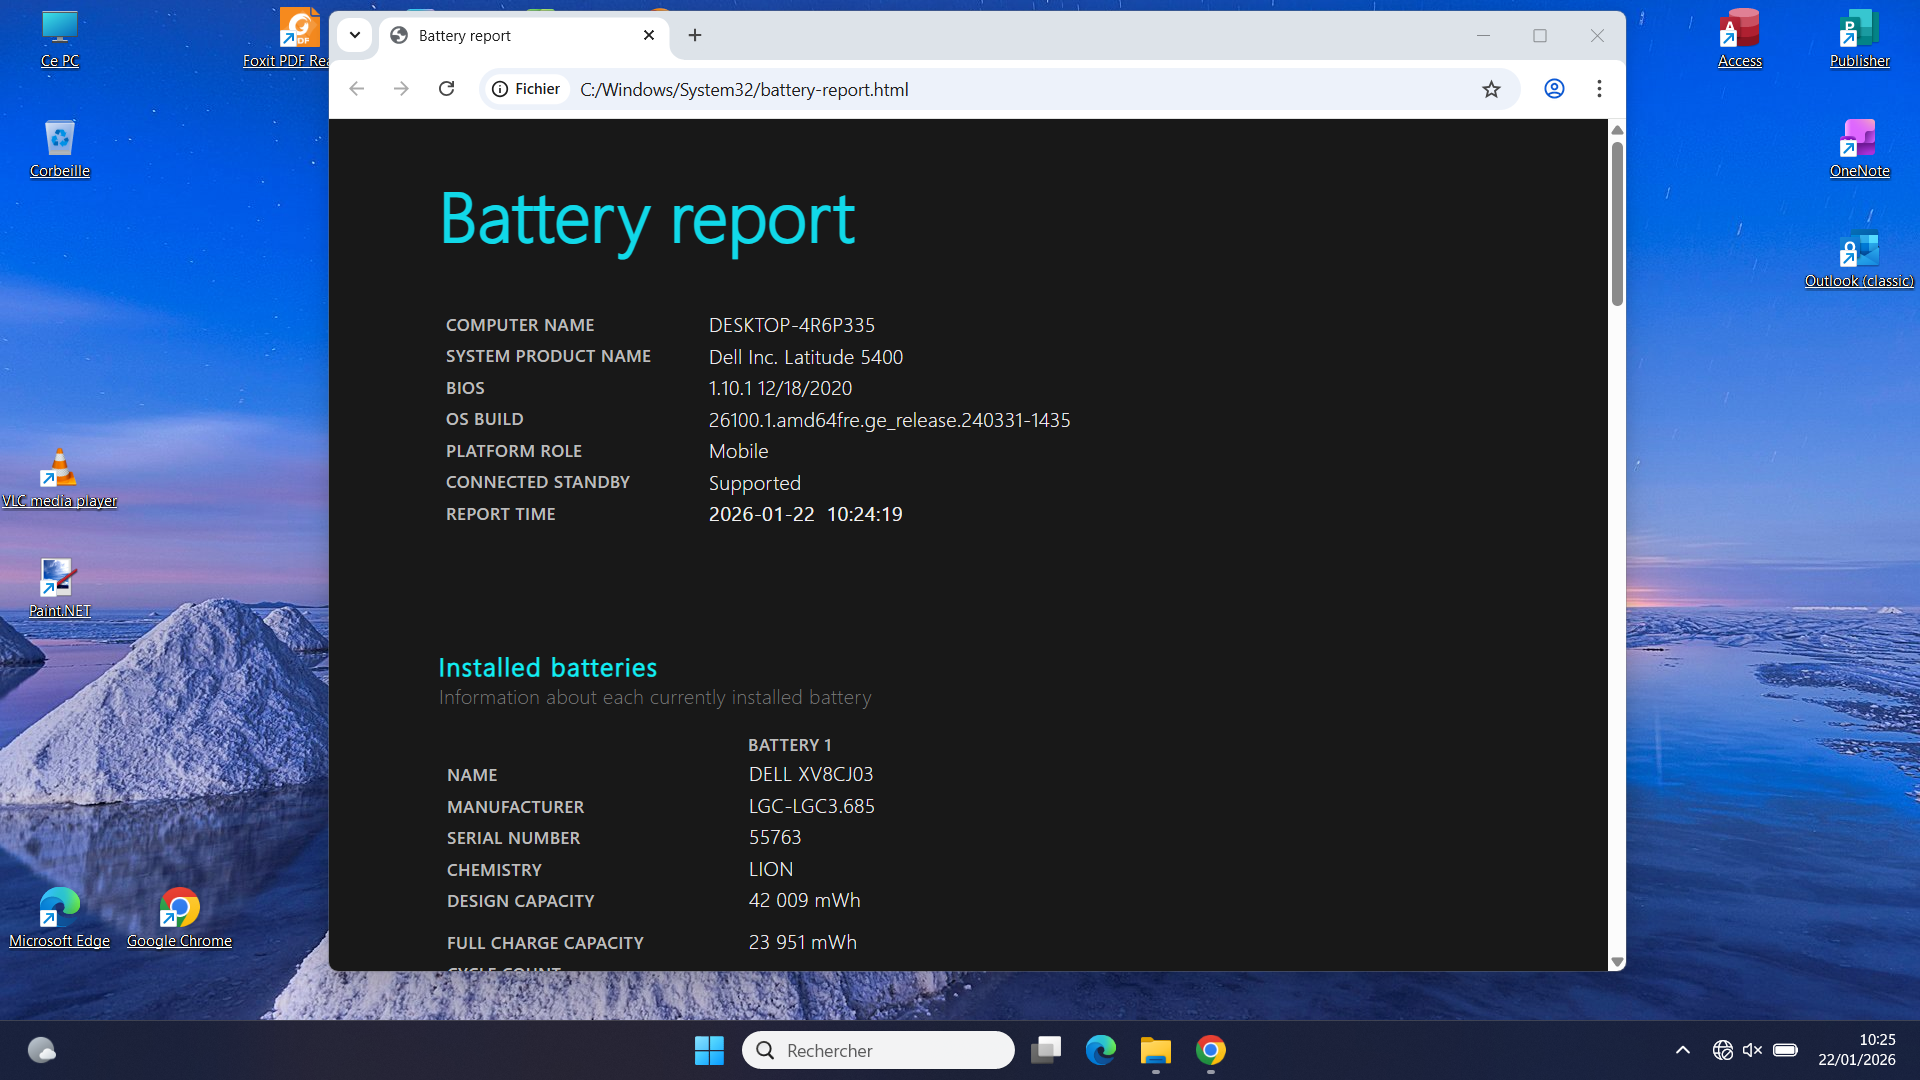Click battery name DELL XV8CJ03
The height and width of the screenshot is (1080, 1920).
click(811, 774)
